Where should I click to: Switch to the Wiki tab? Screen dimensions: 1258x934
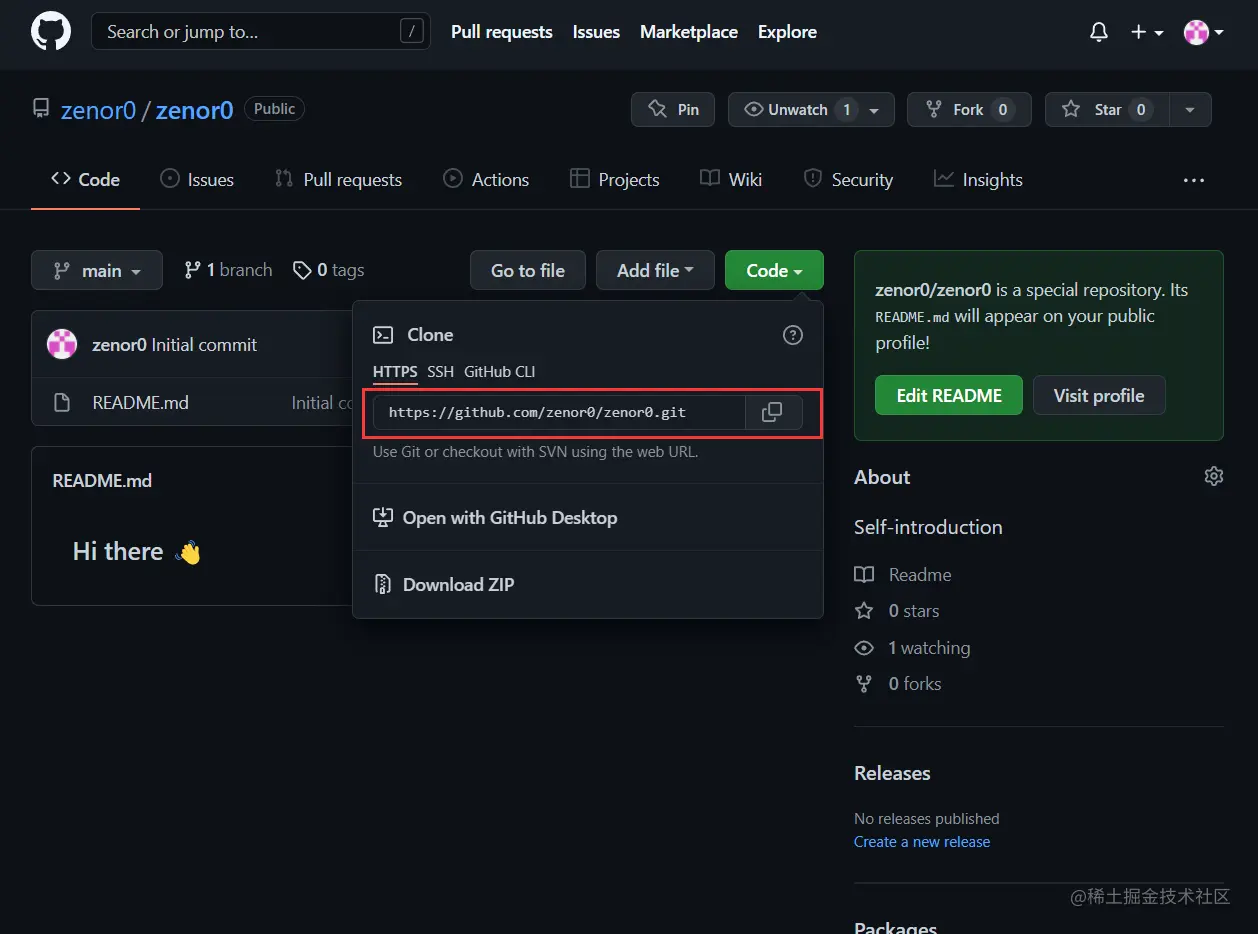(731, 180)
